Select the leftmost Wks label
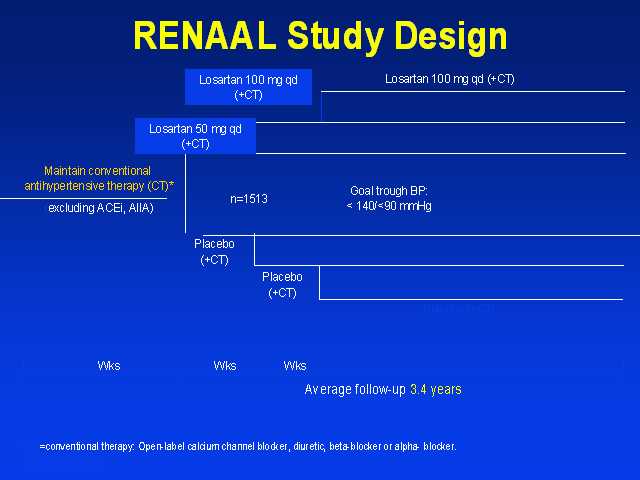This screenshot has height=480, width=640. pyautogui.click(x=109, y=366)
